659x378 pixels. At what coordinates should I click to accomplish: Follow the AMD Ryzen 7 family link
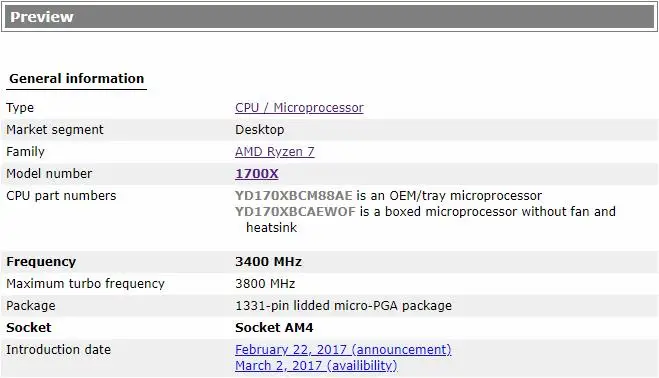(274, 151)
